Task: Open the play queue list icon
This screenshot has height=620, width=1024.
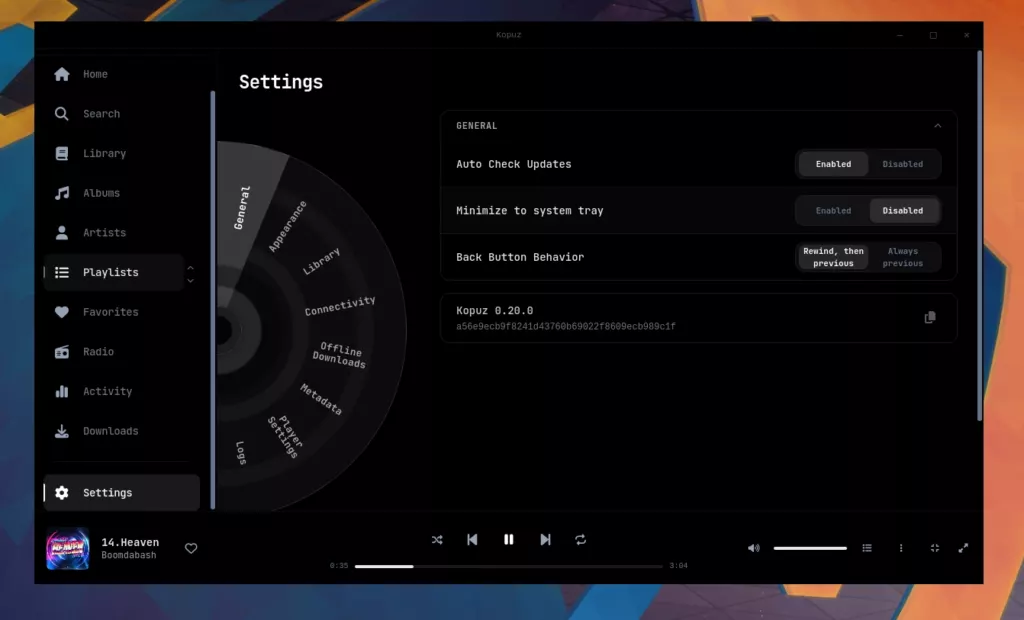Action: tap(867, 548)
